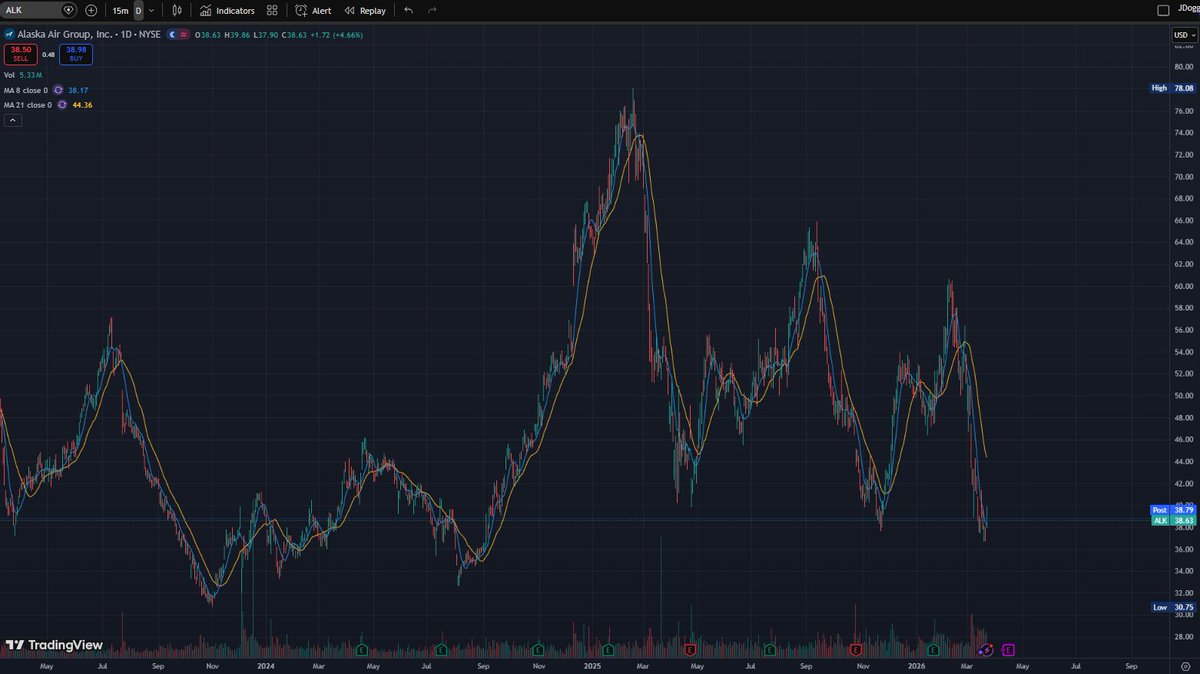
Task: Open the USD currency dropdown
Action: pyautogui.click(x=1184, y=35)
